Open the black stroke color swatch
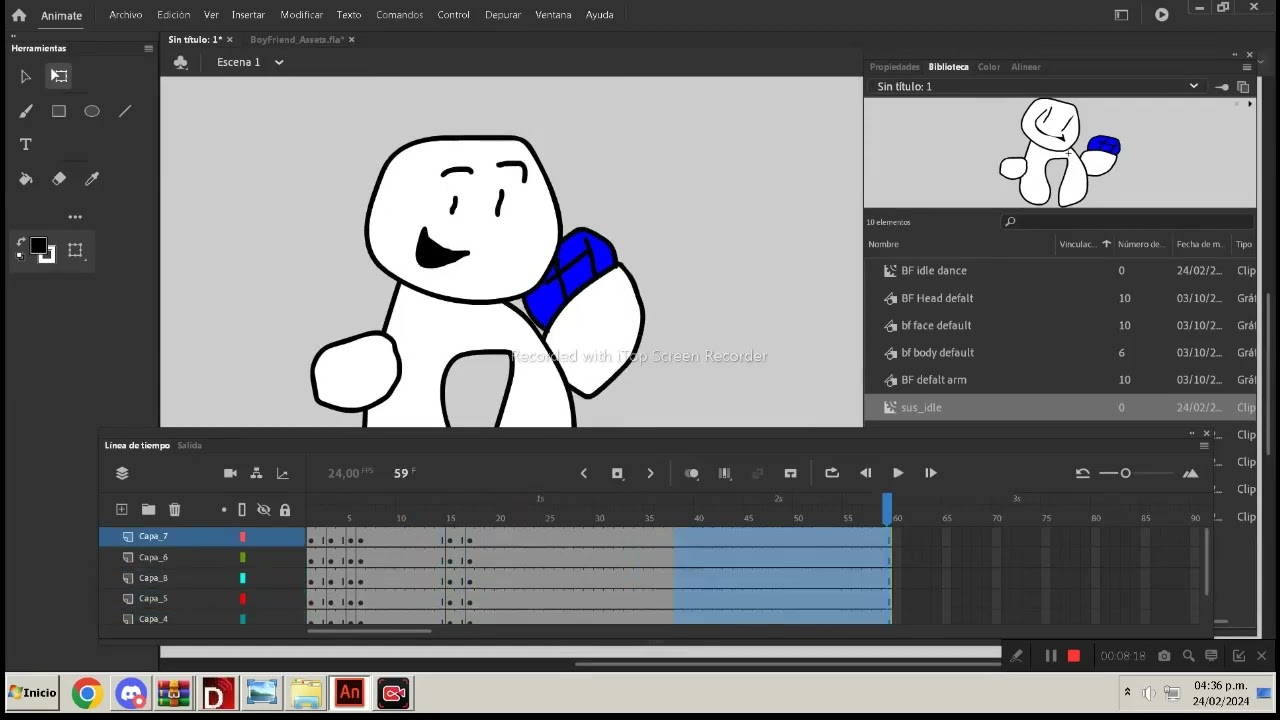This screenshot has width=1280, height=720. click(x=38, y=245)
